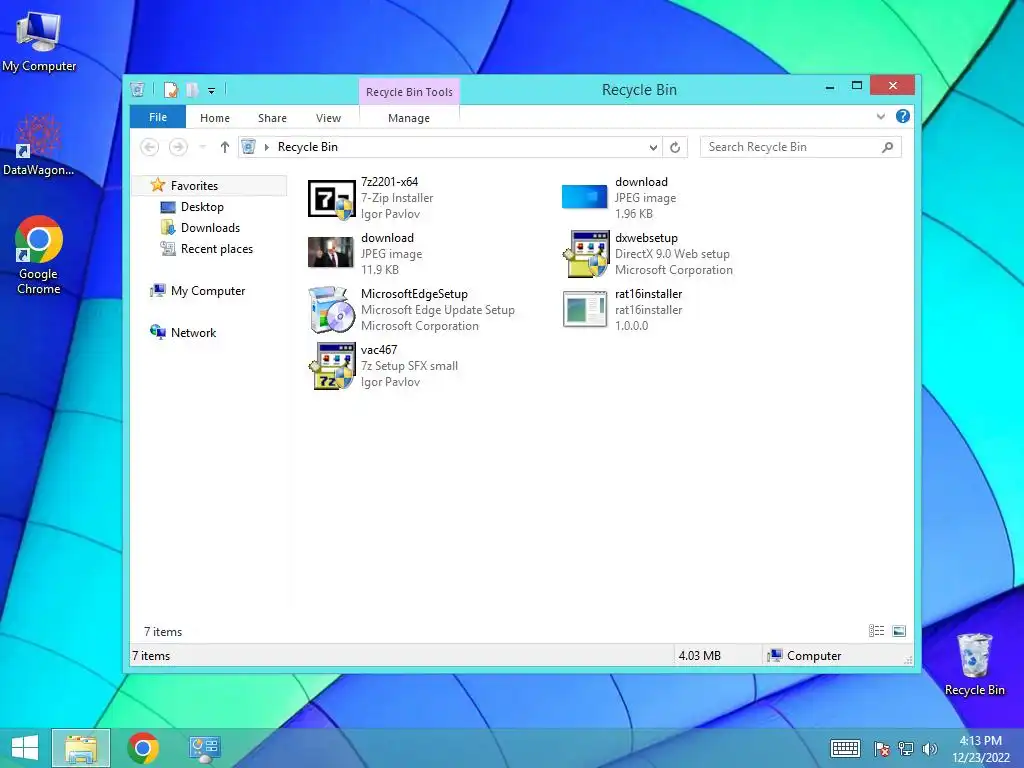Click the Properties quick access toolbar icon
Screen dimensions: 1024x768
pos(171,89)
